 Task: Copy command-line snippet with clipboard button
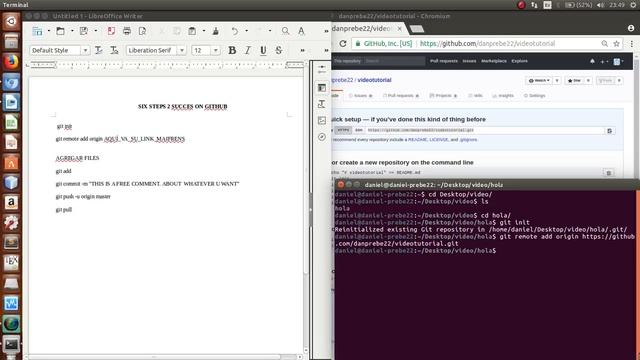609,173
